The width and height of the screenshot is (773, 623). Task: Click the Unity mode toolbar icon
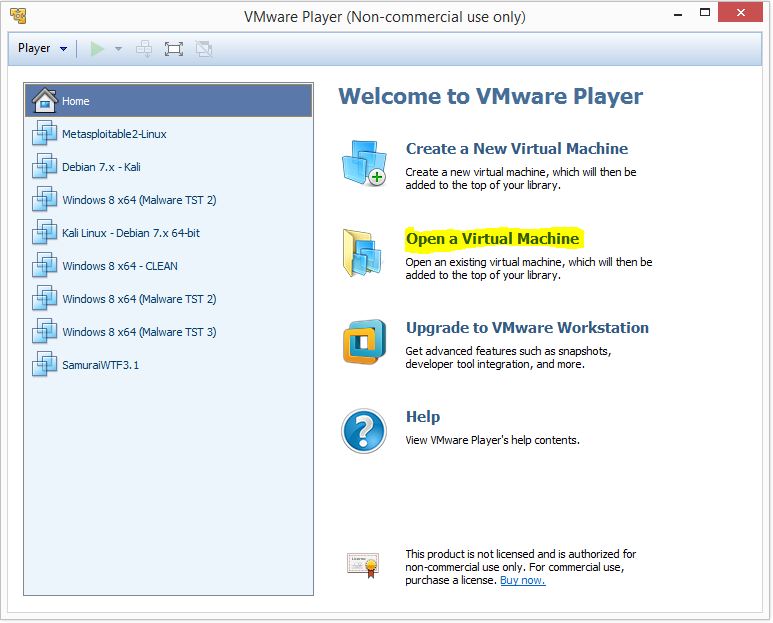[204, 49]
